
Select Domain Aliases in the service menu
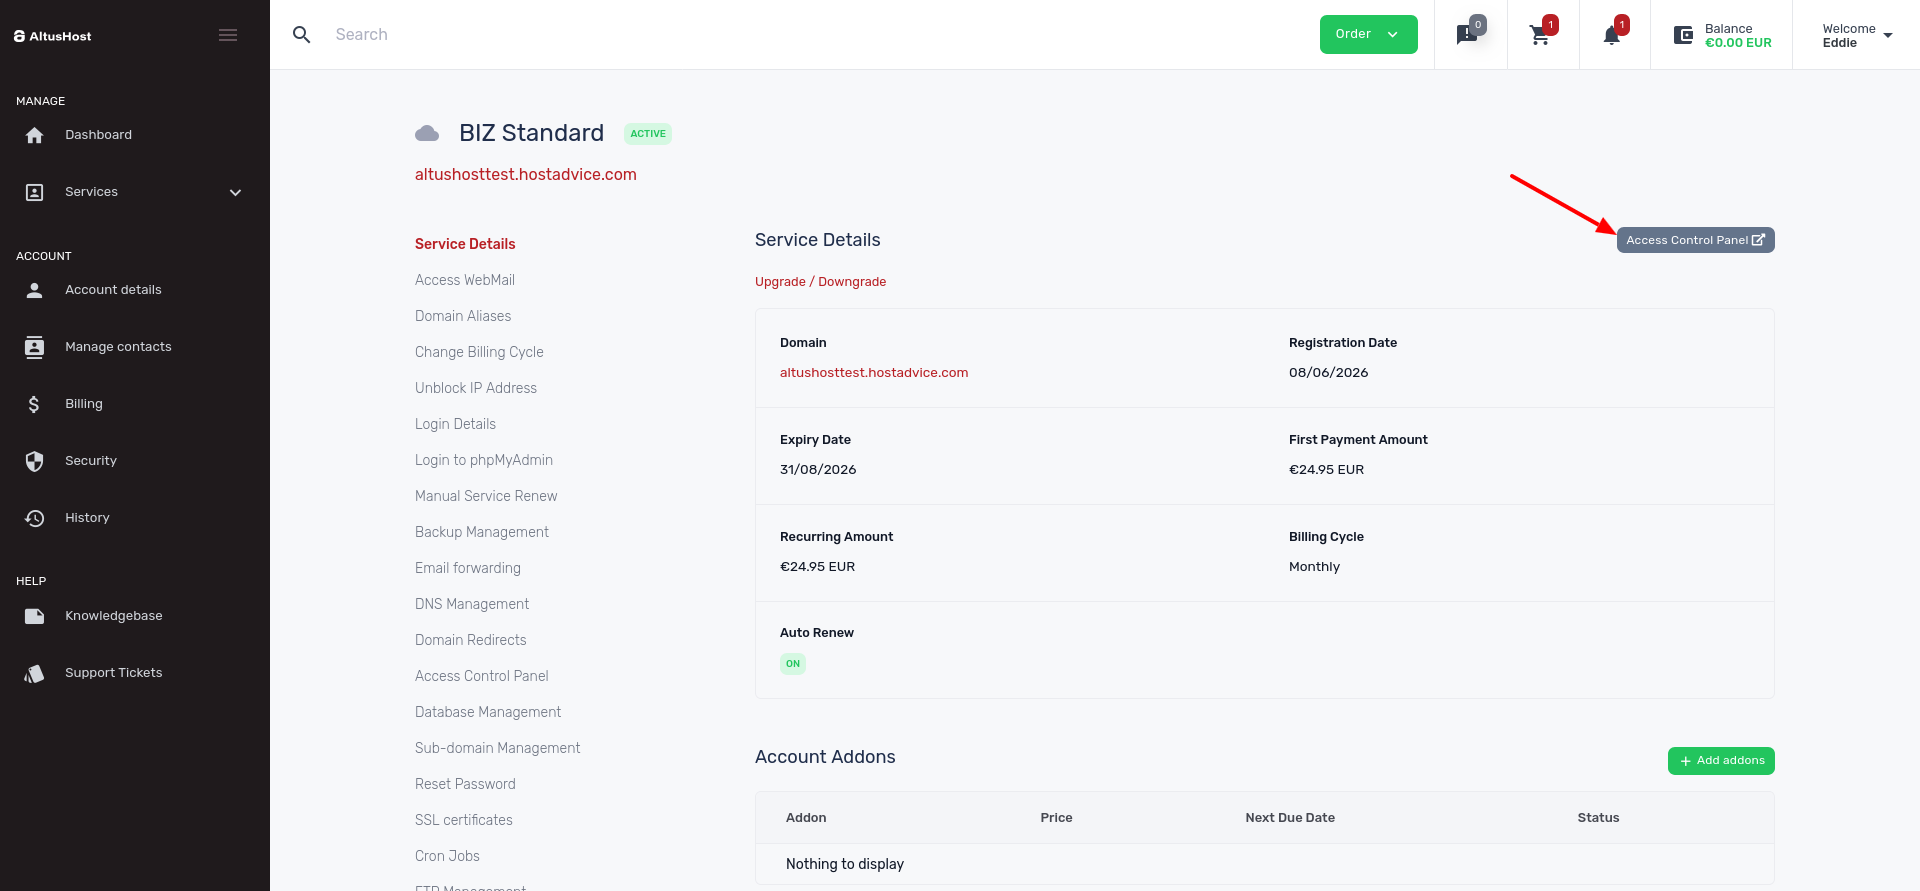tap(463, 316)
